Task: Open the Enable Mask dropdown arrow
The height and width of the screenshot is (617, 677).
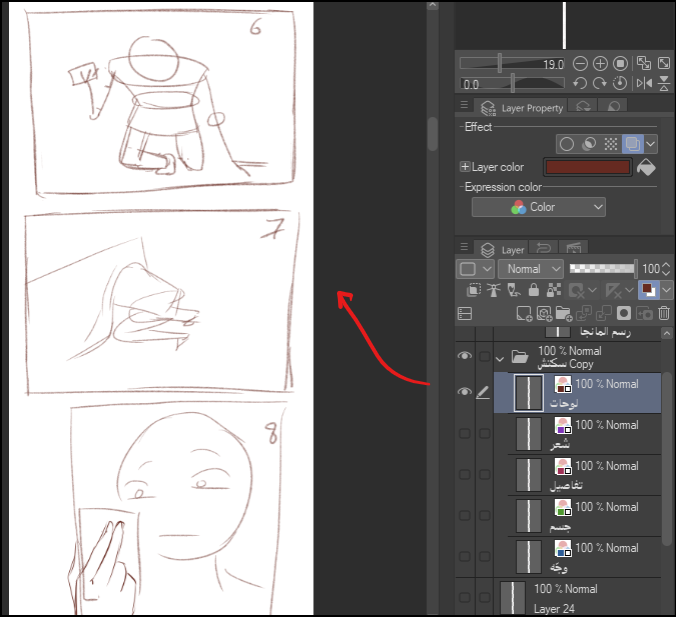Action: point(592,291)
